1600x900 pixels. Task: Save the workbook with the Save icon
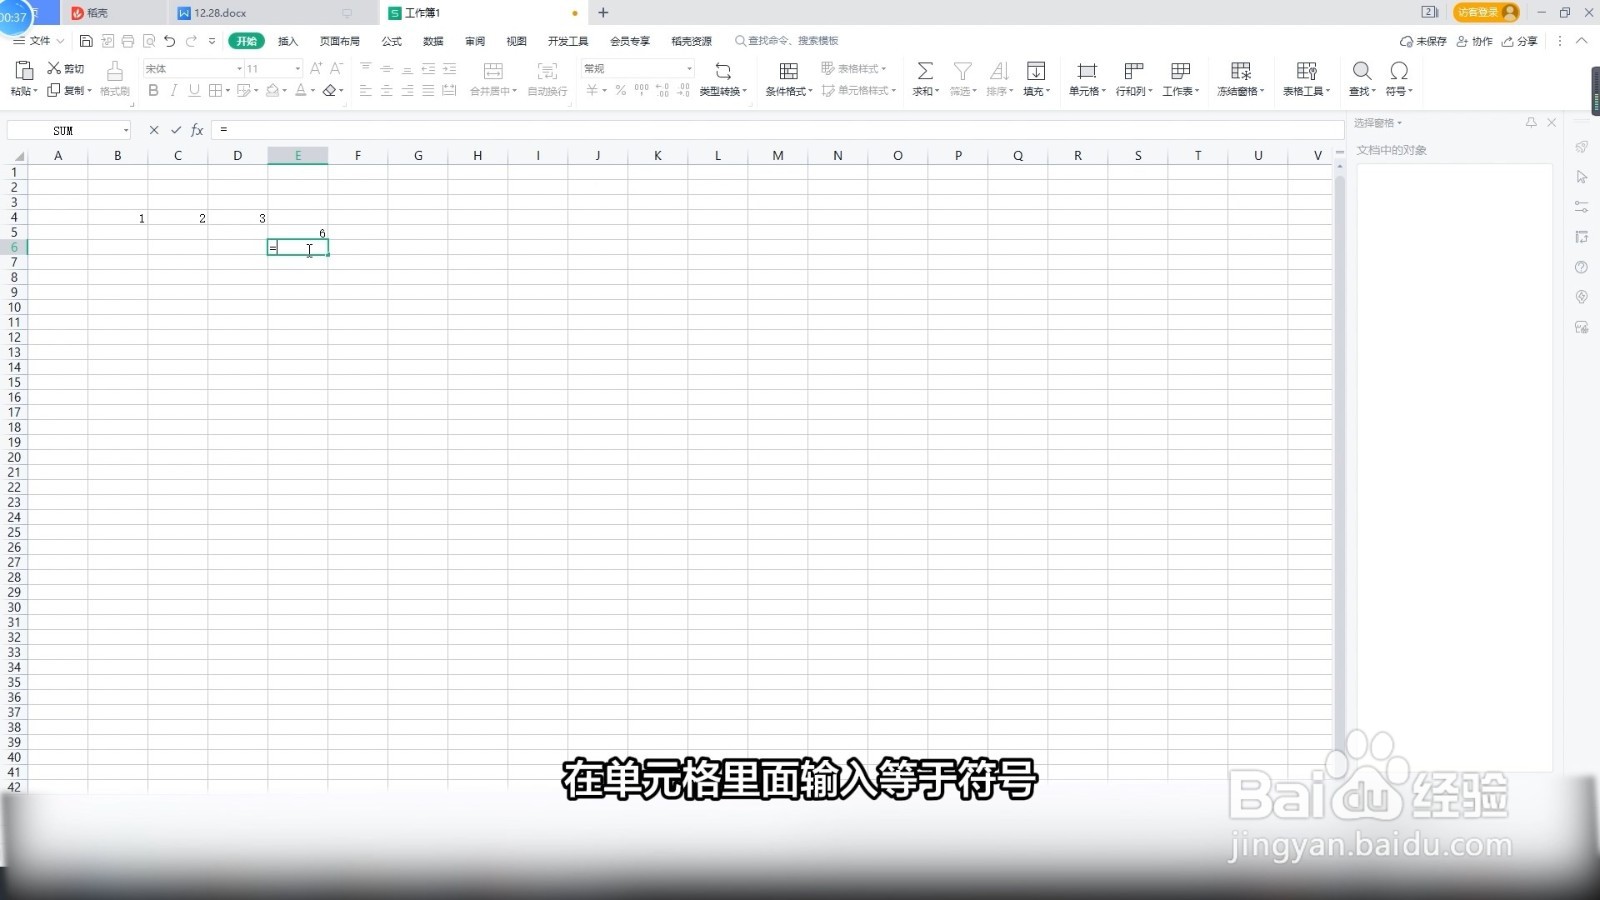coord(86,41)
